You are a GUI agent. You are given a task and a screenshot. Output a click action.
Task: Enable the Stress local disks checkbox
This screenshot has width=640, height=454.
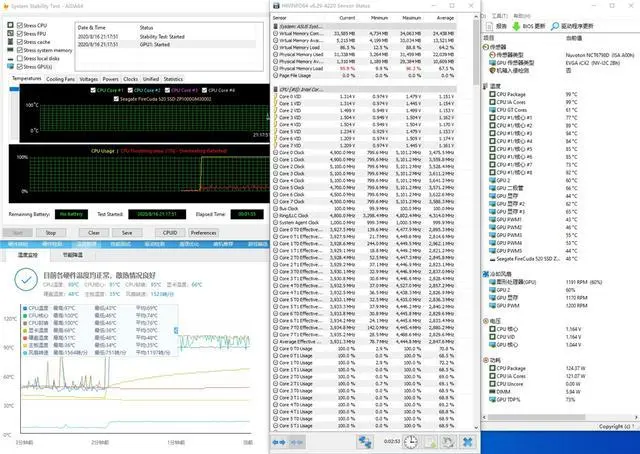(20, 58)
